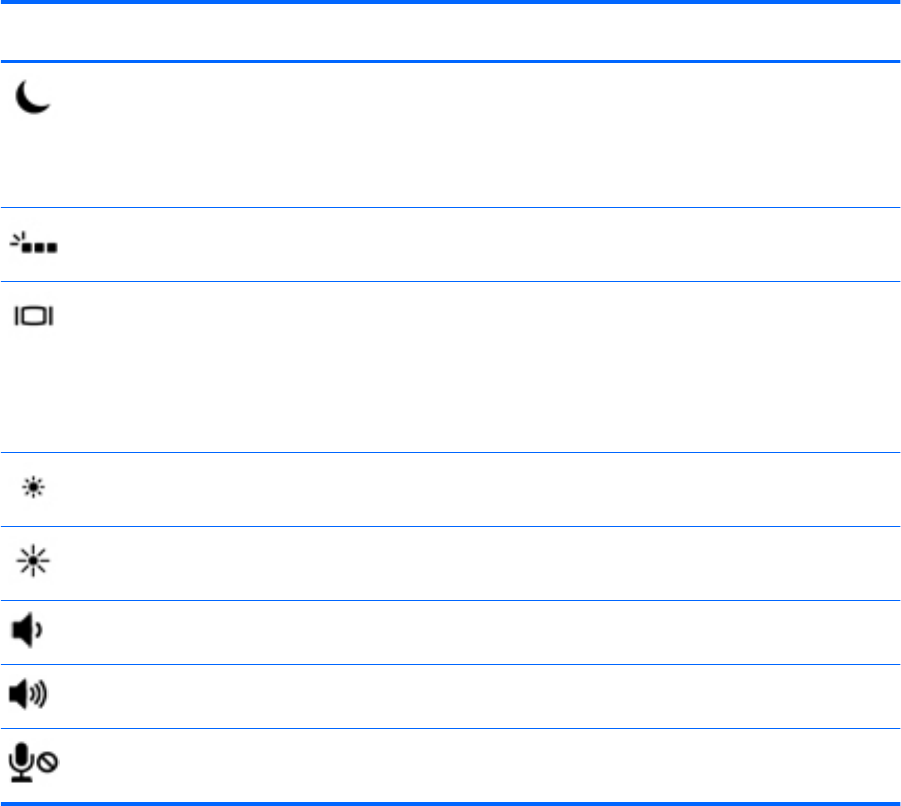Select the switch screen image icon

(x=35, y=316)
